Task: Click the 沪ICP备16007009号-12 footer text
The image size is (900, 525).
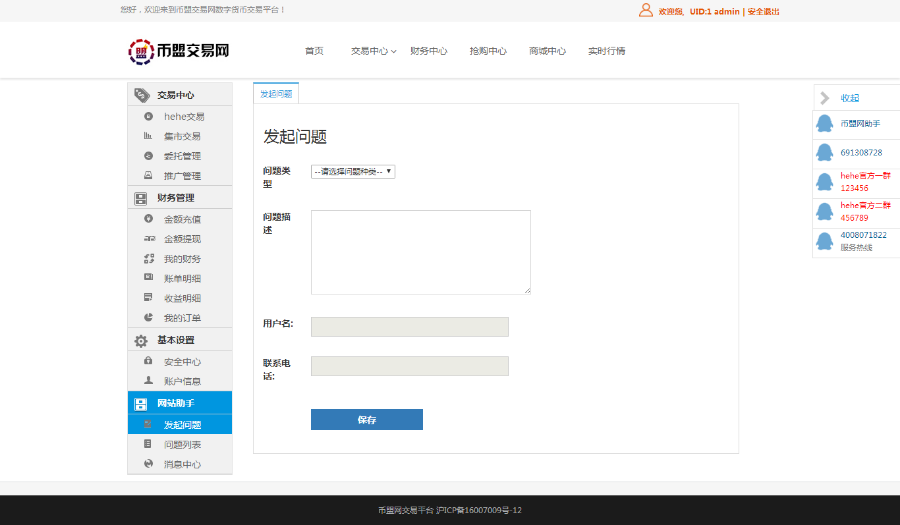Action: 479,510
